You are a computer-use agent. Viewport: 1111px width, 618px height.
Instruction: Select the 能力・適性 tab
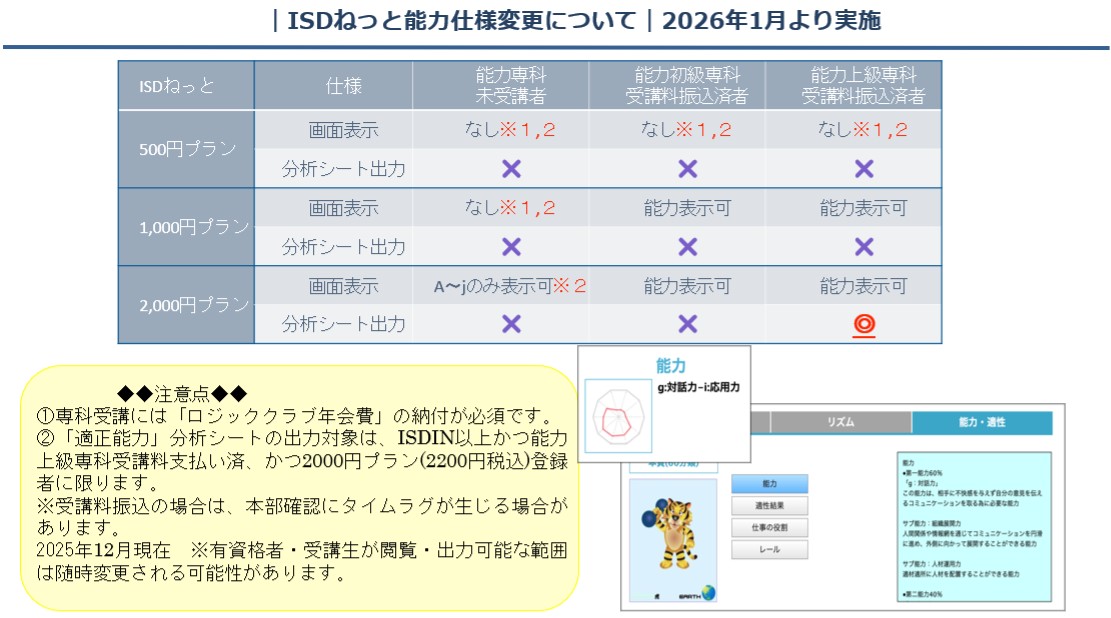(981, 423)
